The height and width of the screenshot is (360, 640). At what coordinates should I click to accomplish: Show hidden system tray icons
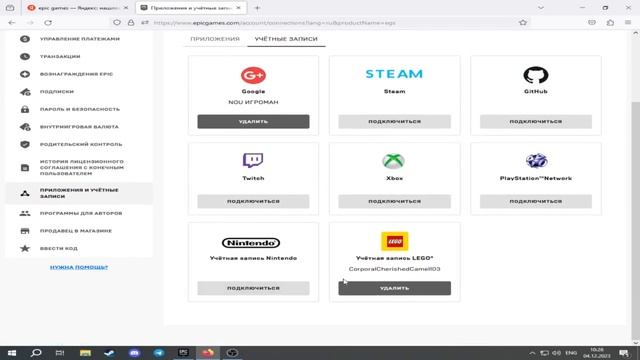pyautogui.click(x=532, y=353)
